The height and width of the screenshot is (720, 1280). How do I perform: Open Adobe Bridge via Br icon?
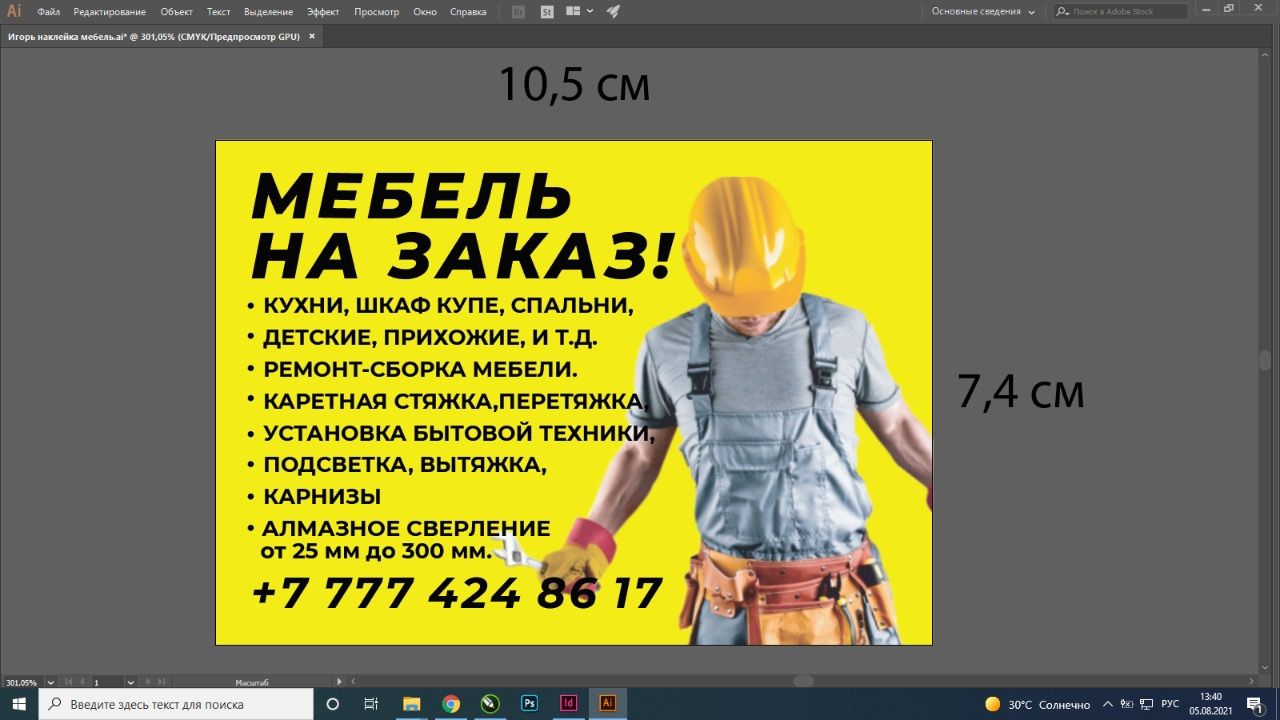click(x=518, y=12)
